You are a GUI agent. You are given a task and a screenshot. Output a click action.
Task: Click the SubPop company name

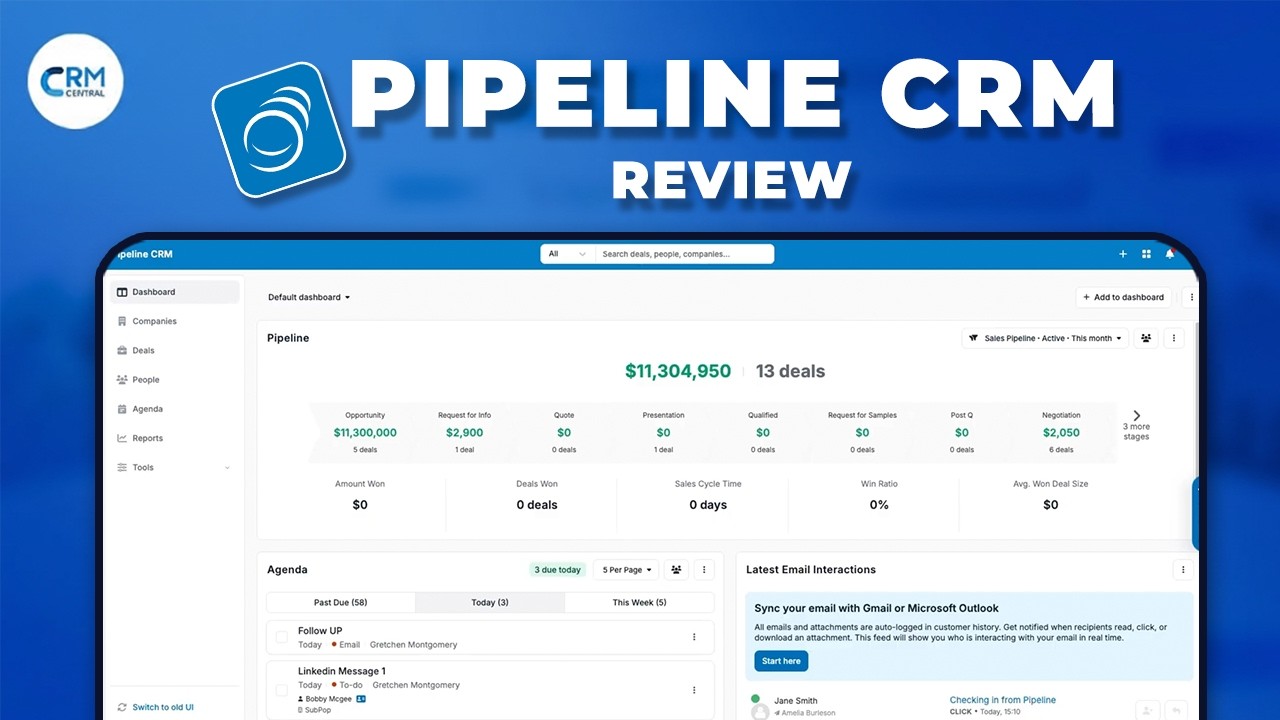[x=319, y=710]
